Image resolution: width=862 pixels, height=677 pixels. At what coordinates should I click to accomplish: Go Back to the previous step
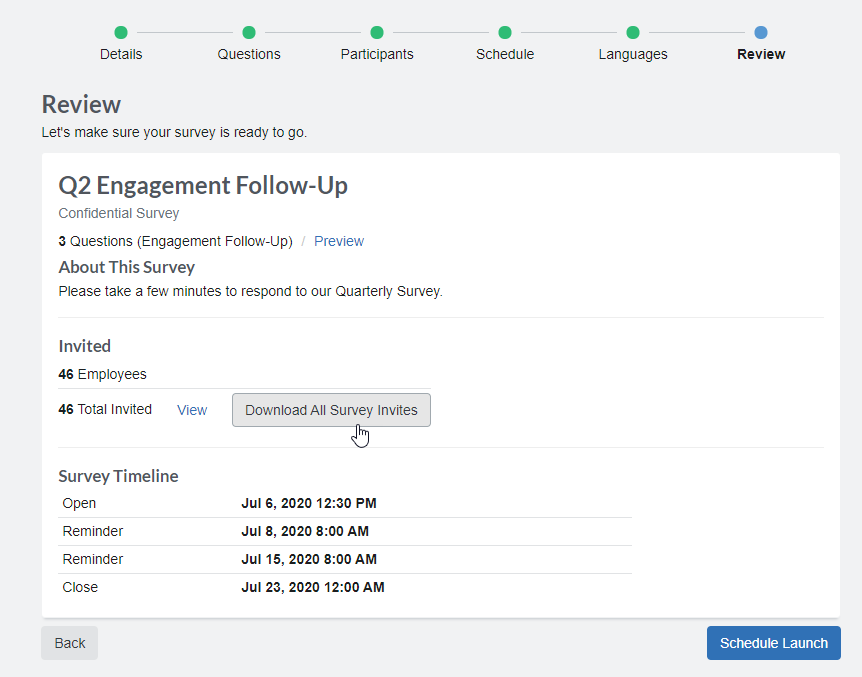point(68,643)
